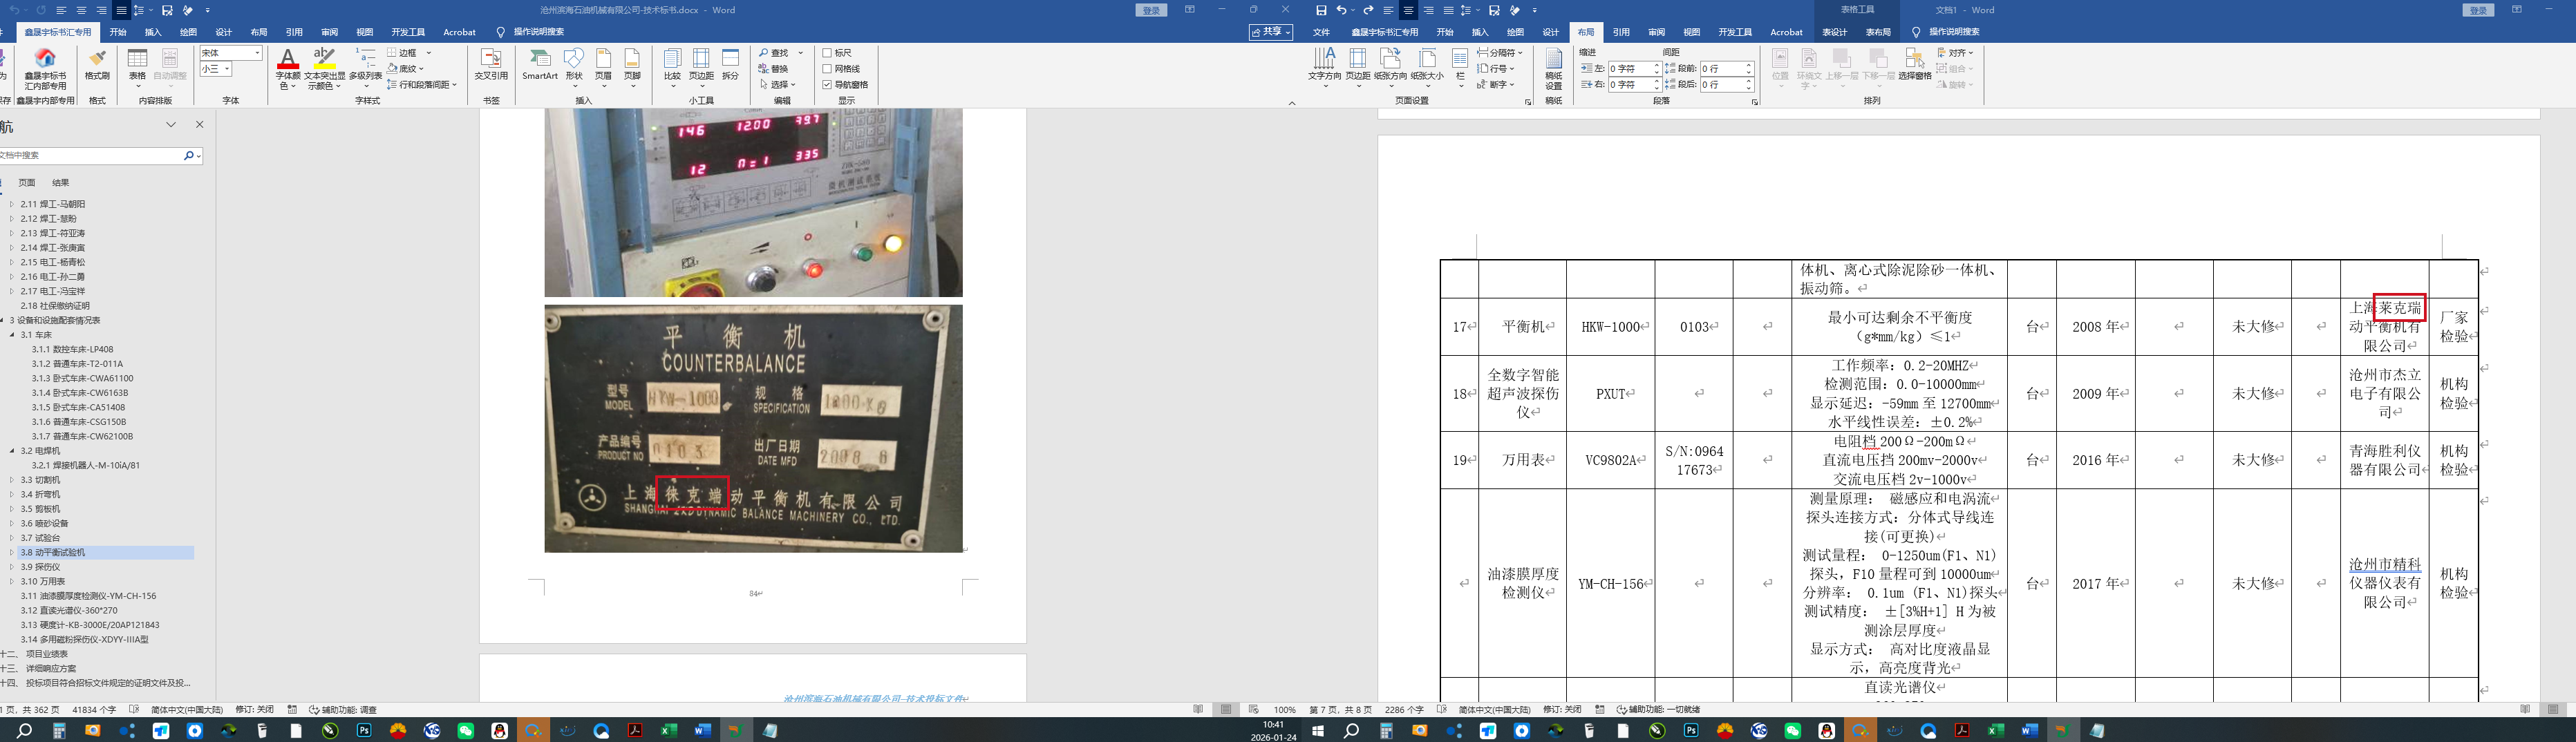Screen dimensions: 2576x742
Task: Click the 页脚 footer button
Action: (632, 68)
